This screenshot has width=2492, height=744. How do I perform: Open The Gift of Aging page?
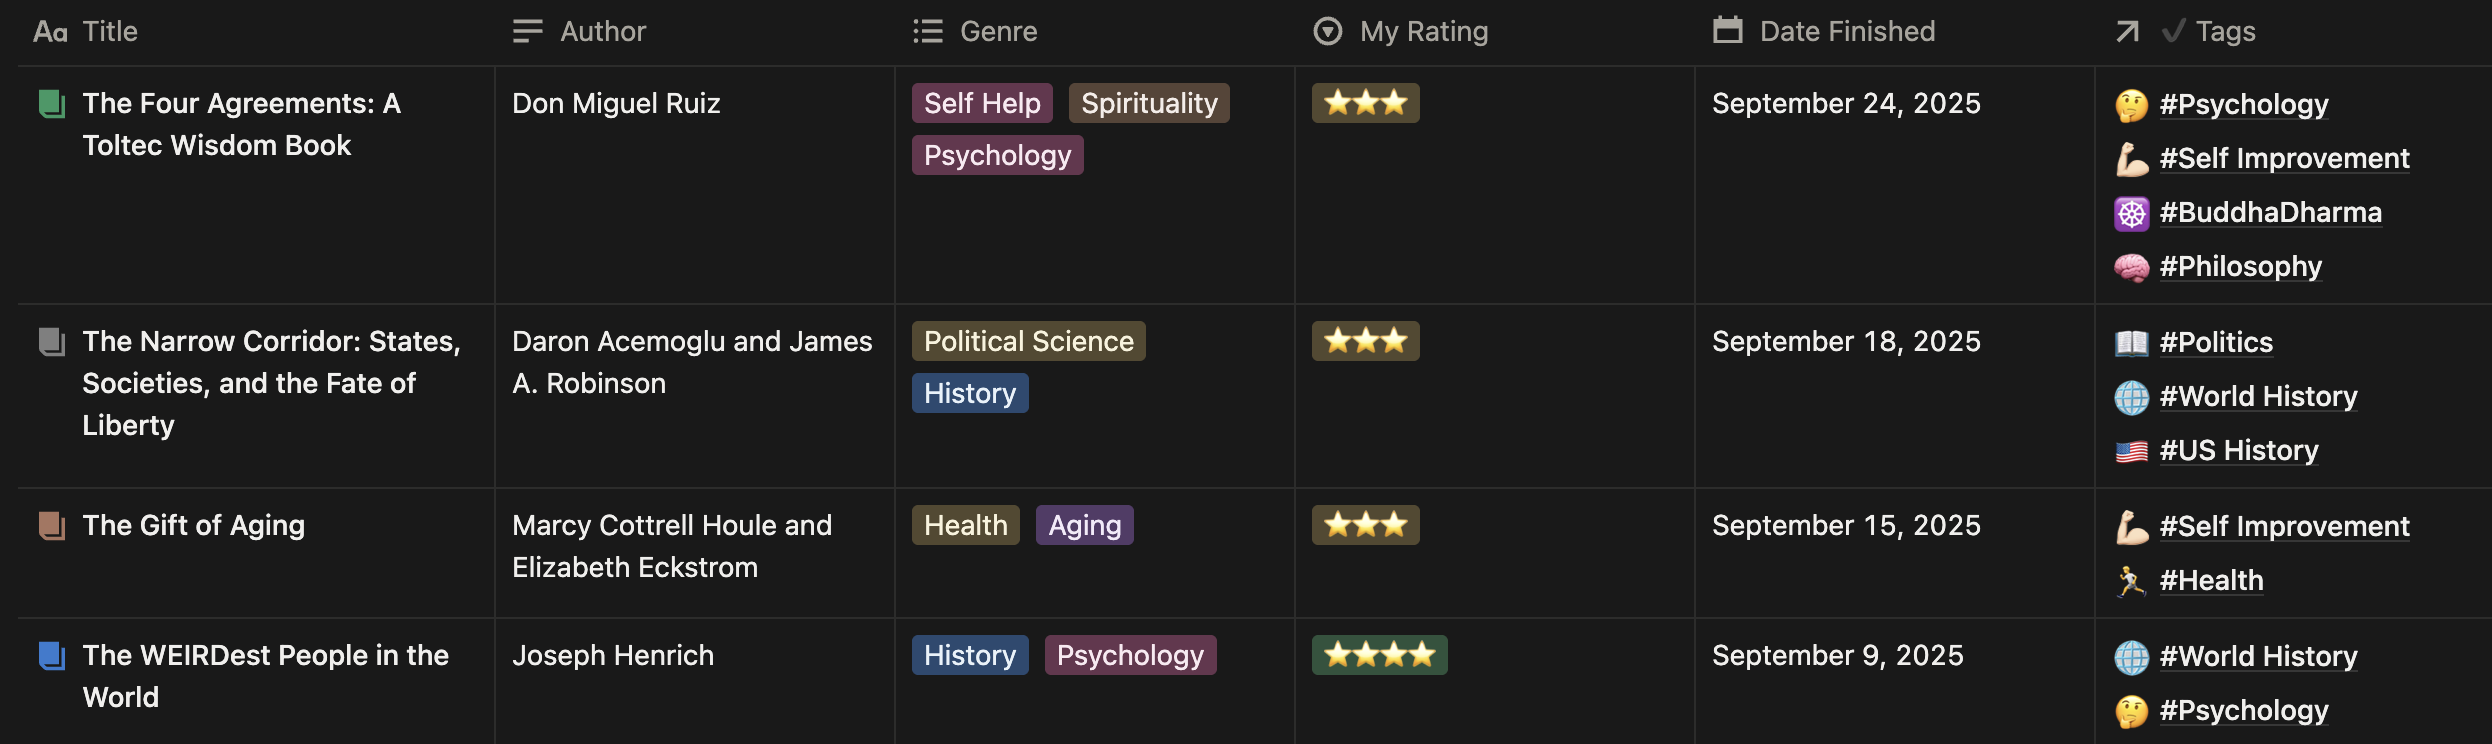193,526
